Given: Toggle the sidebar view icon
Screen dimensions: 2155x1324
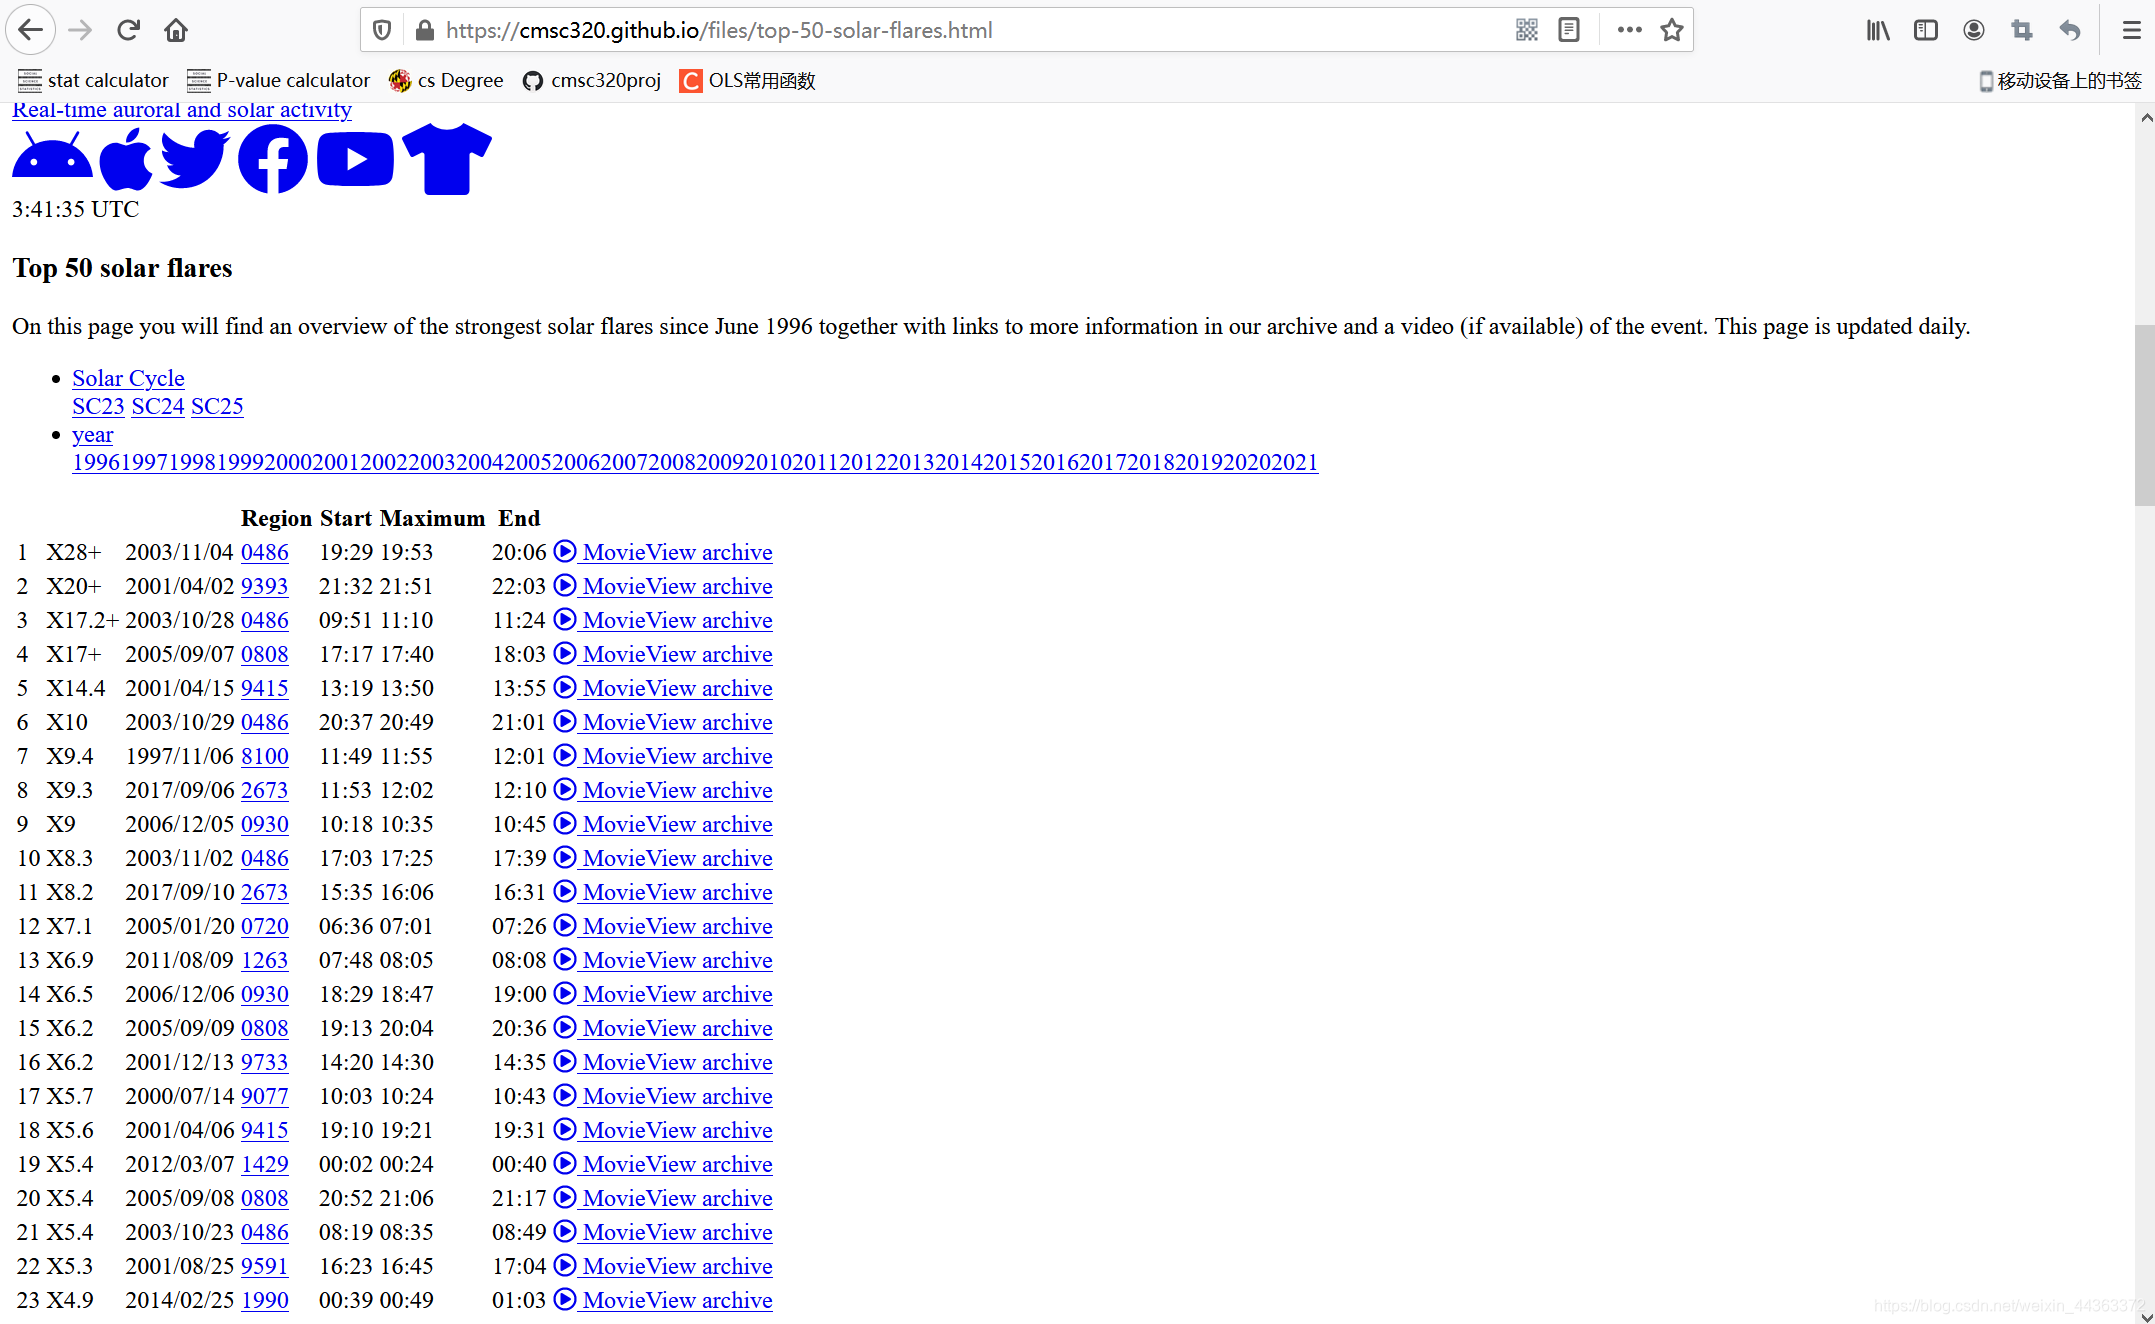Looking at the screenshot, I should click(1925, 30).
